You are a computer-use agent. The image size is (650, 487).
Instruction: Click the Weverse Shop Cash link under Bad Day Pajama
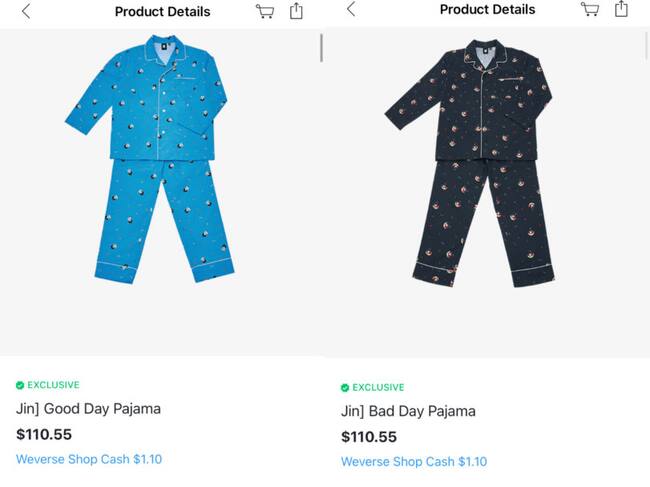pyautogui.click(x=414, y=462)
